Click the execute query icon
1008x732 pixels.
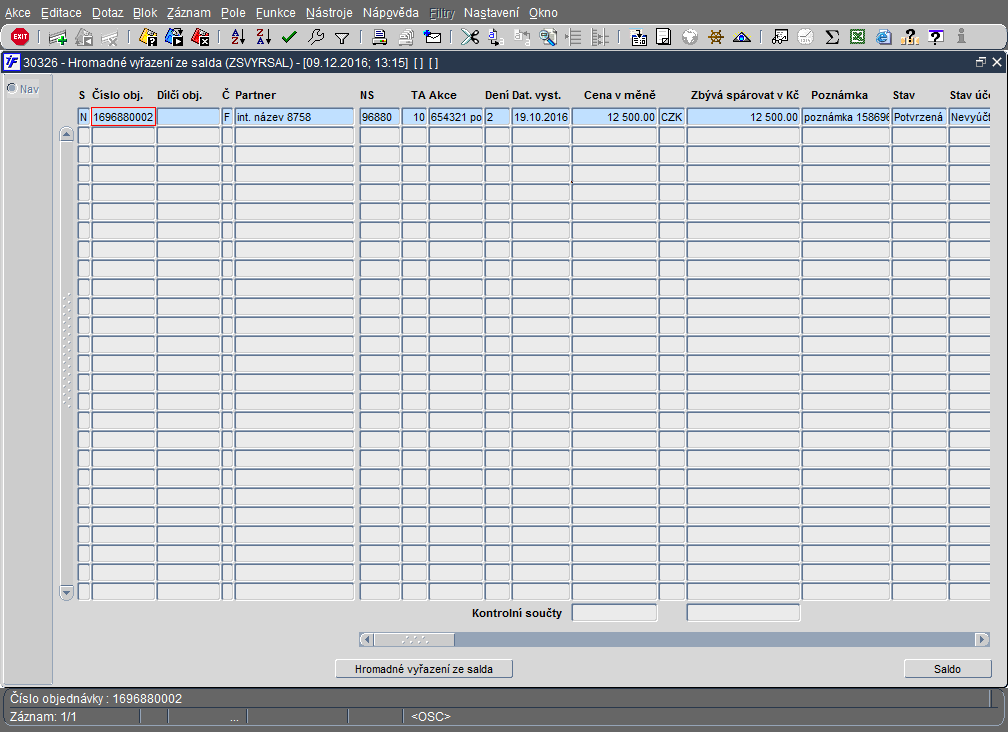coord(174,37)
